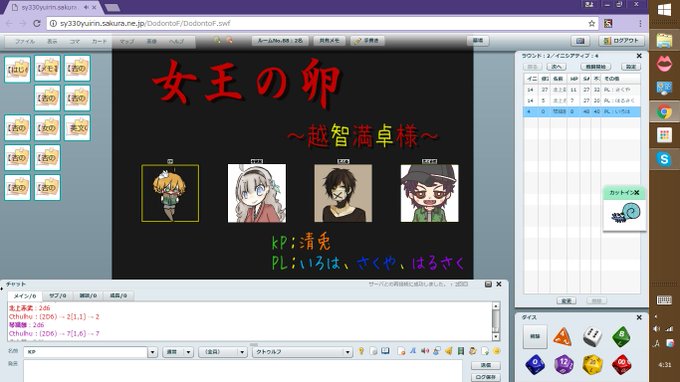Open the コマ menu
The height and width of the screenshot is (382, 680).
[x=75, y=42]
